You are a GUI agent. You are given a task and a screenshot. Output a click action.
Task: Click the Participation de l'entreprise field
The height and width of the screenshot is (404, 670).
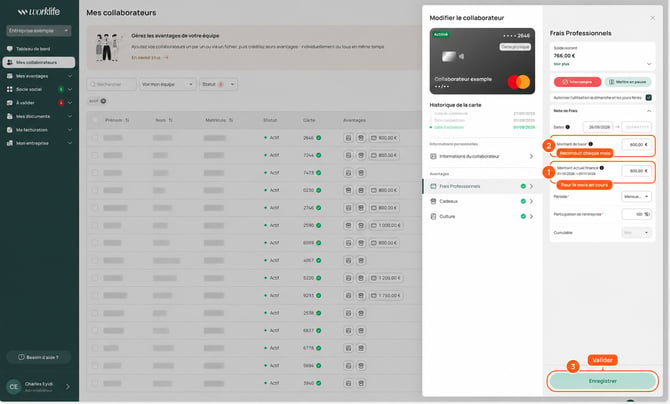pyautogui.click(x=636, y=214)
